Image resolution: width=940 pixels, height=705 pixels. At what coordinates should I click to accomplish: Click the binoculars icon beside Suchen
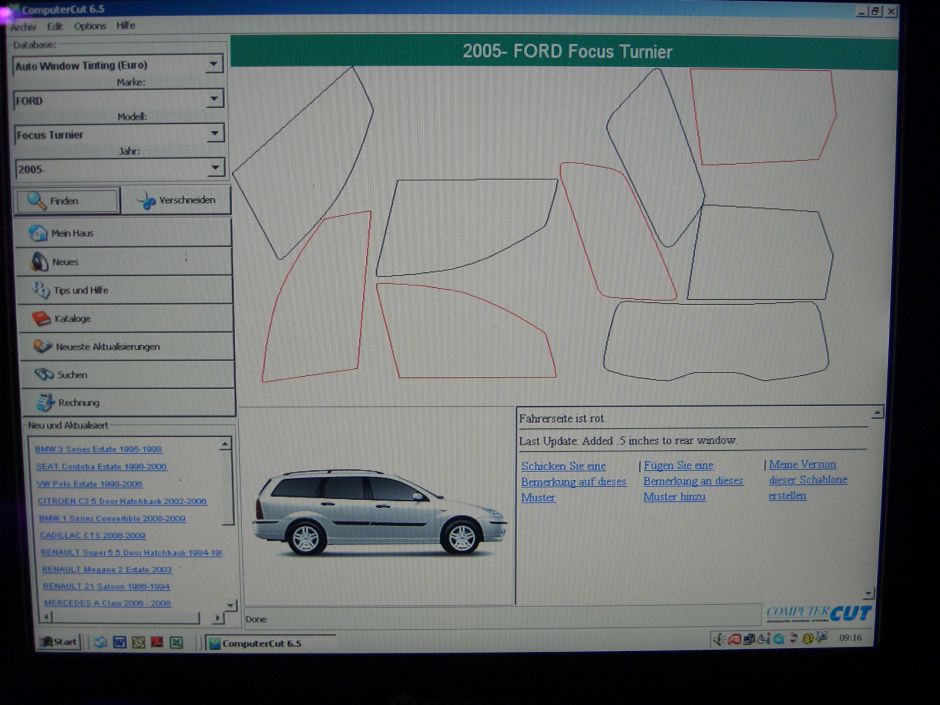click(44, 375)
